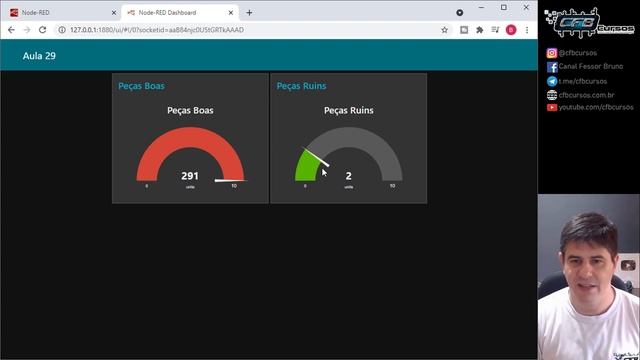Click the CFB Cursos logo
Viewport: 640px width, 360px height.
(x=589, y=23)
